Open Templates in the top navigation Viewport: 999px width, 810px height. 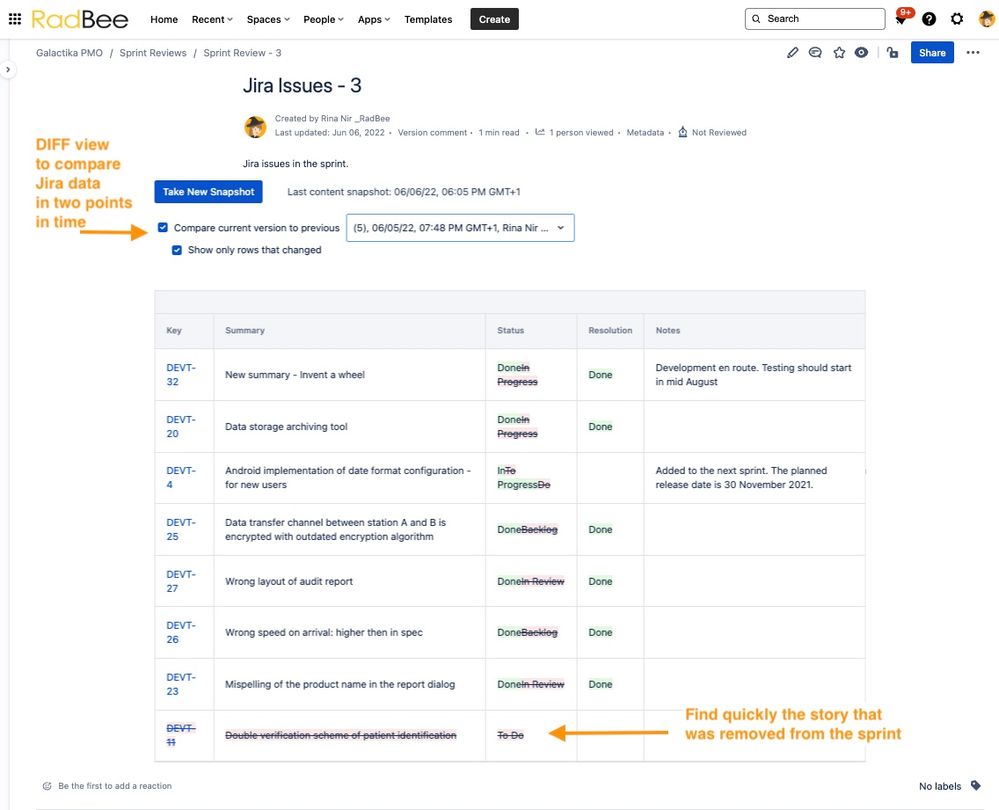[428, 19]
